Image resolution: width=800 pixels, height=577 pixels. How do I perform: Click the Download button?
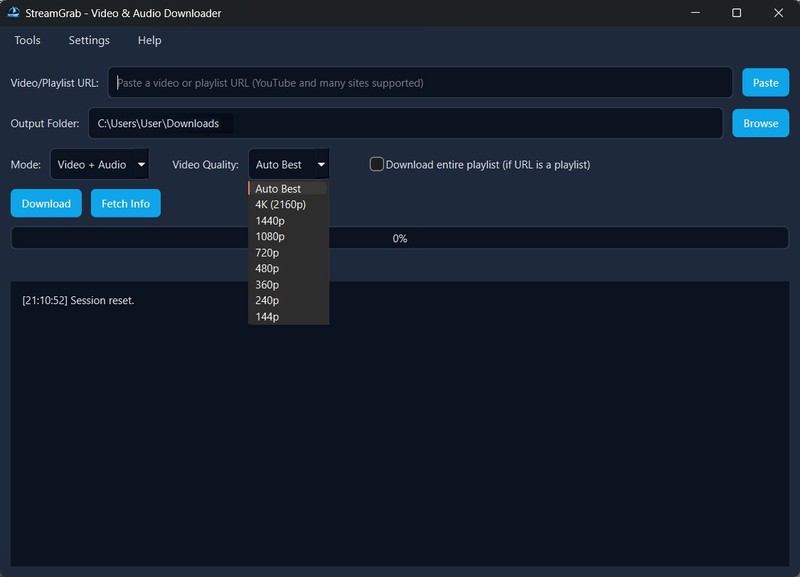tap(46, 204)
